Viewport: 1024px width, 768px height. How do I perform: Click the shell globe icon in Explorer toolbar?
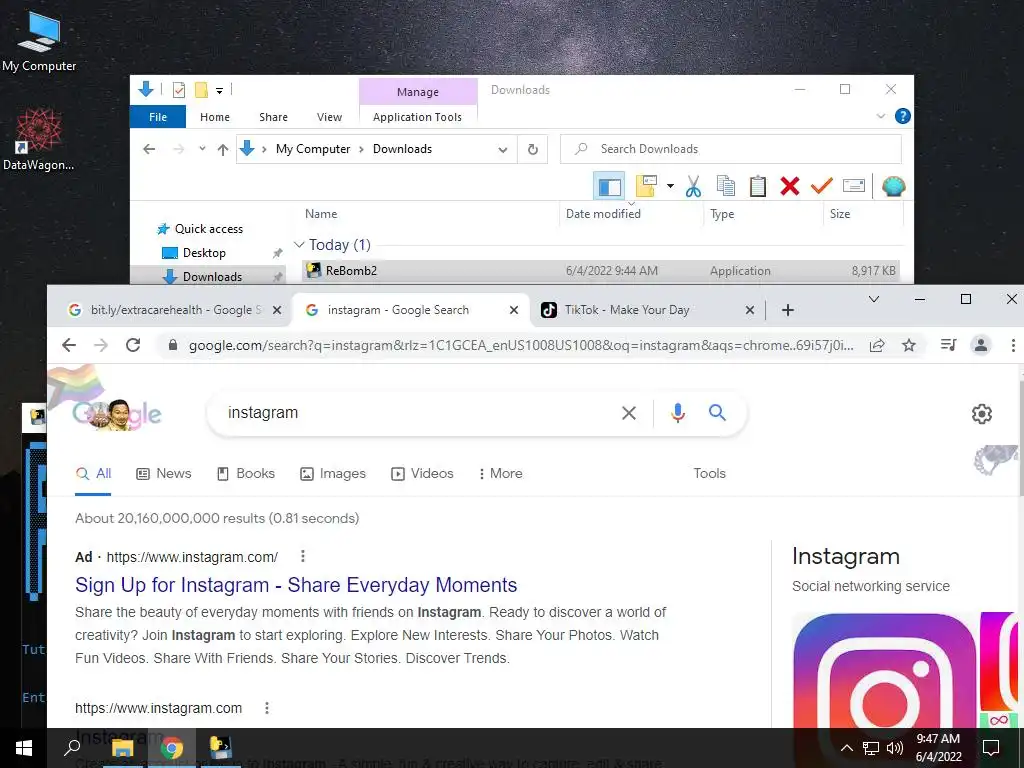pos(893,187)
